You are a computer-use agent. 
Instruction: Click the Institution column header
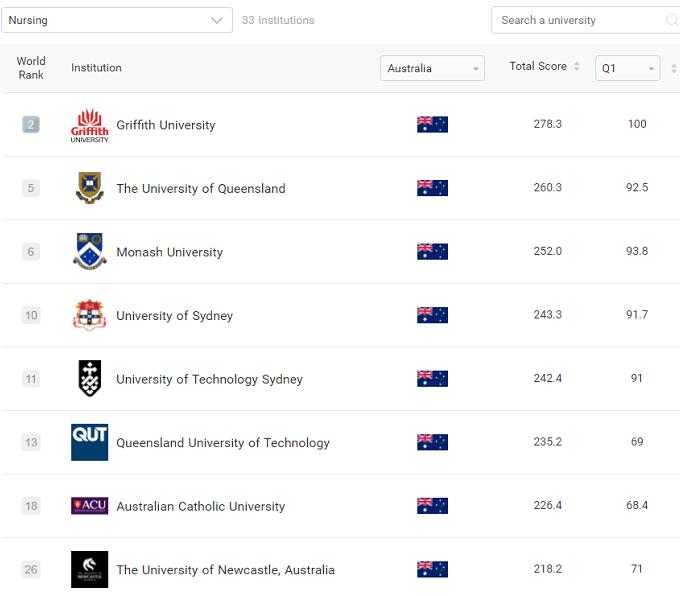click(x=96, y=68)
